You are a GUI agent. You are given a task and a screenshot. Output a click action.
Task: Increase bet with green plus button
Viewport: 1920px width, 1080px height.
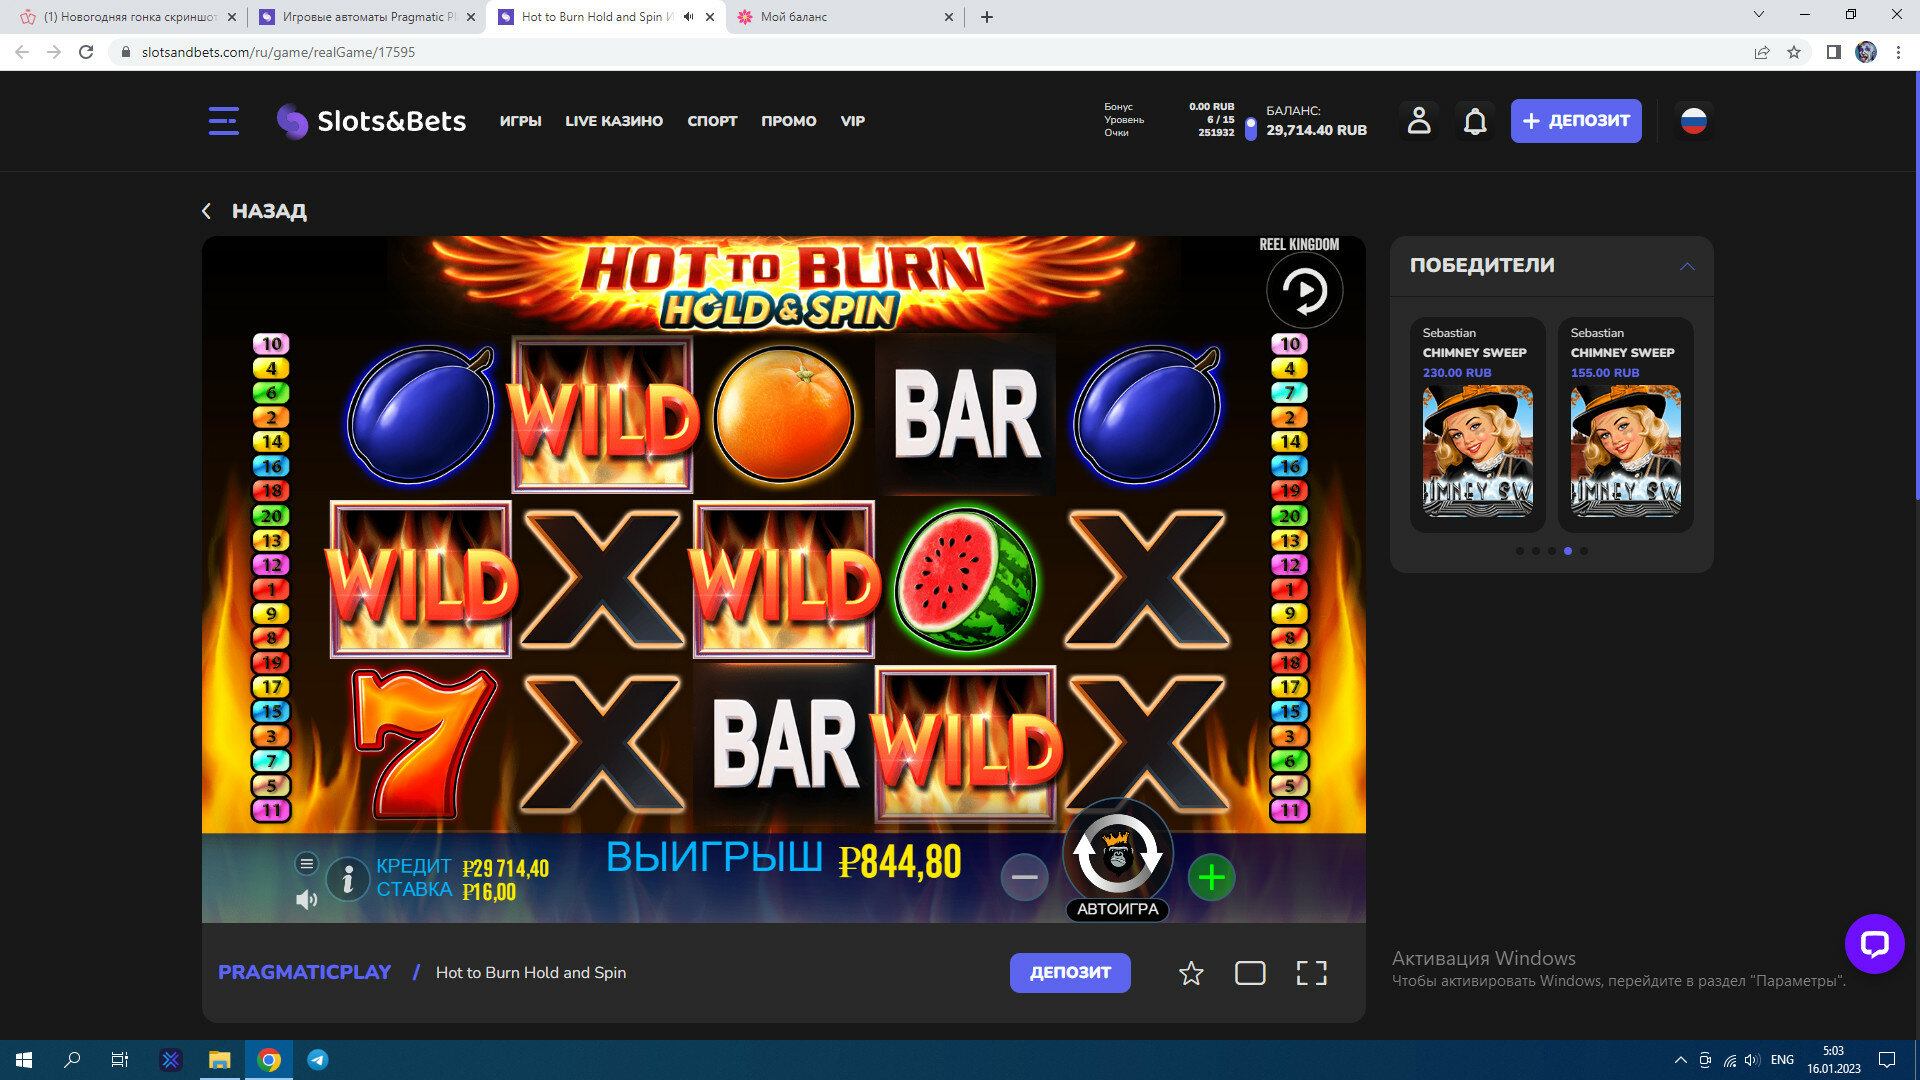1211,878
